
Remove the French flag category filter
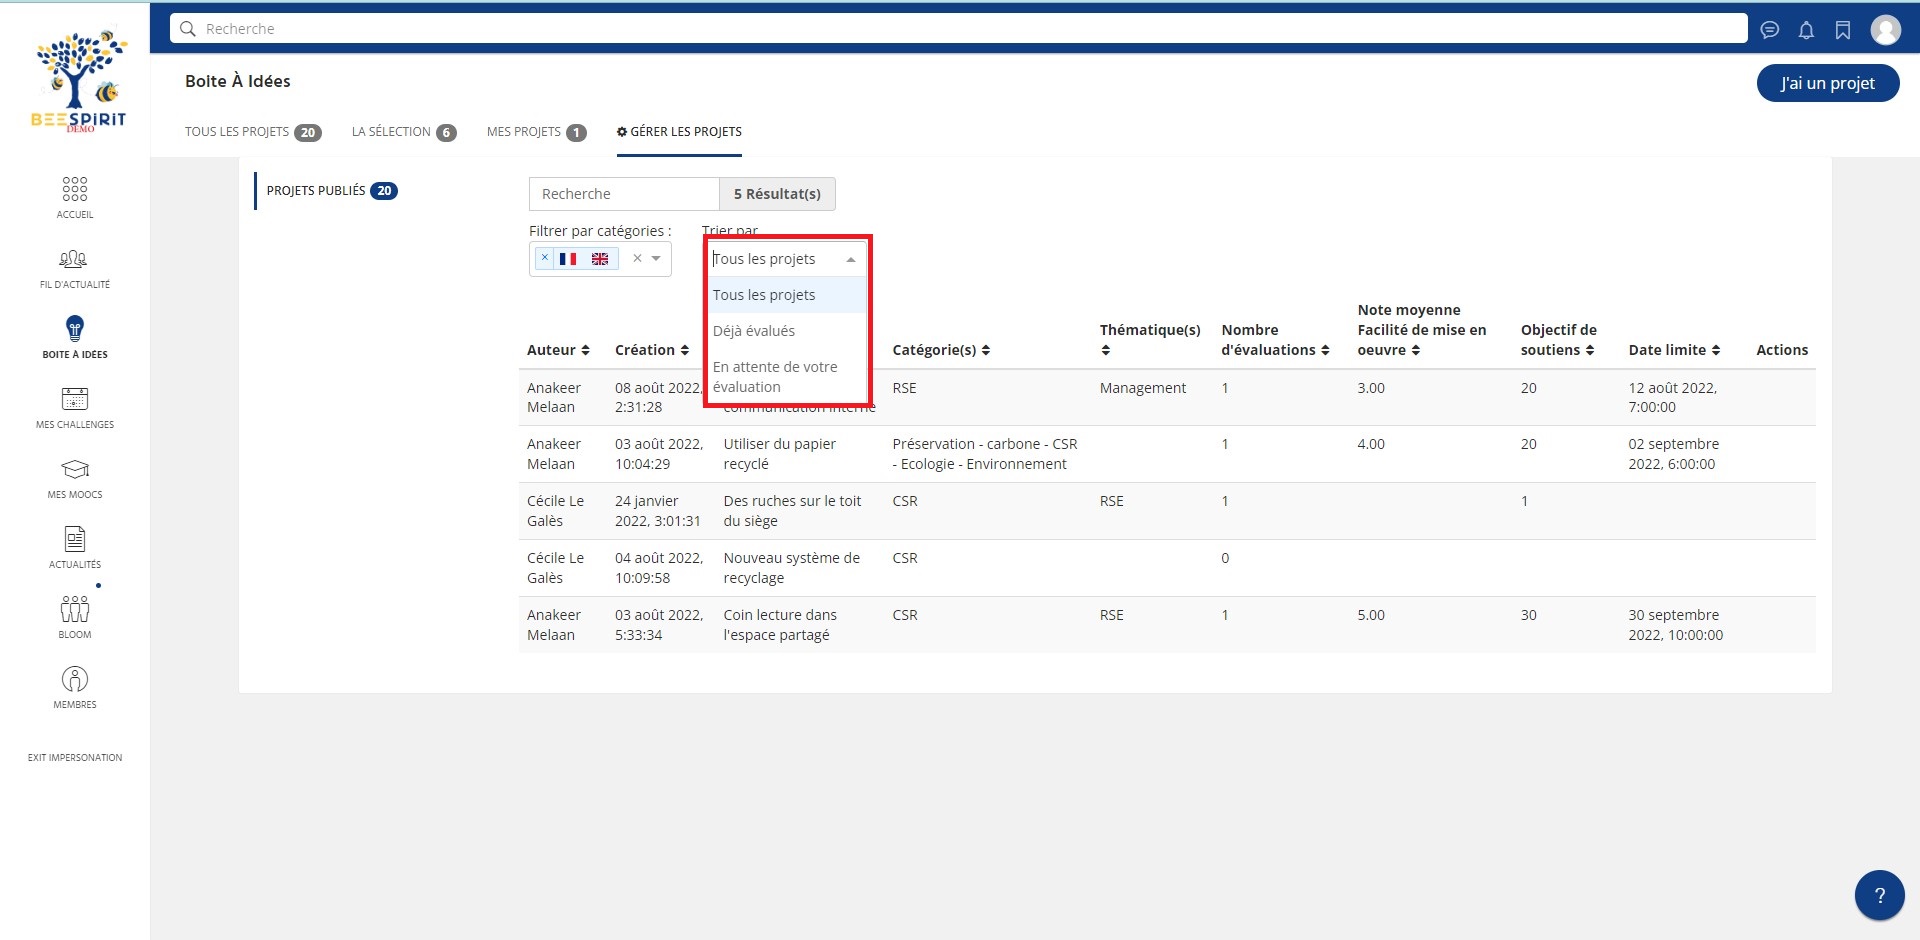[545, 258]
